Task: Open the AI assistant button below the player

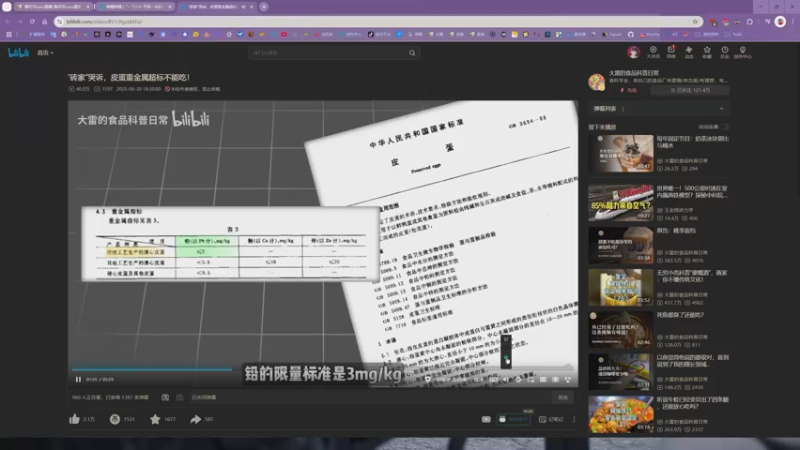Action: click(x=513, y=419)
